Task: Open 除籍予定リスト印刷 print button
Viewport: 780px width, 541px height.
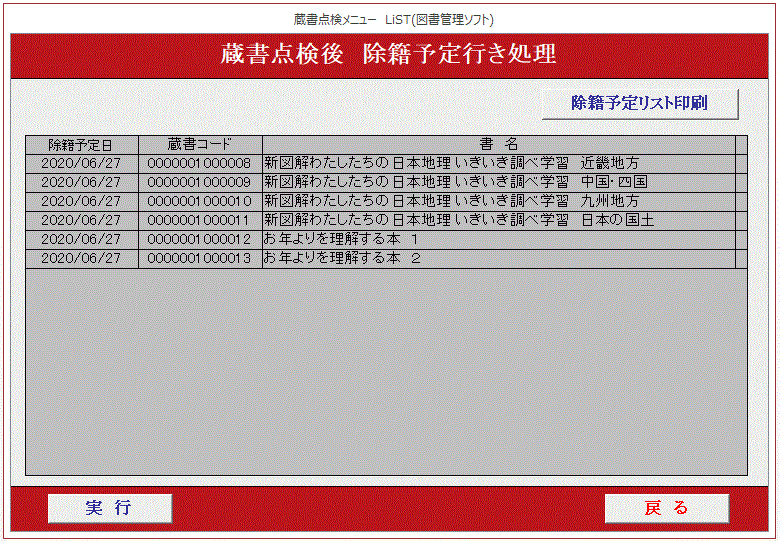Action: (x=640, y=104)
